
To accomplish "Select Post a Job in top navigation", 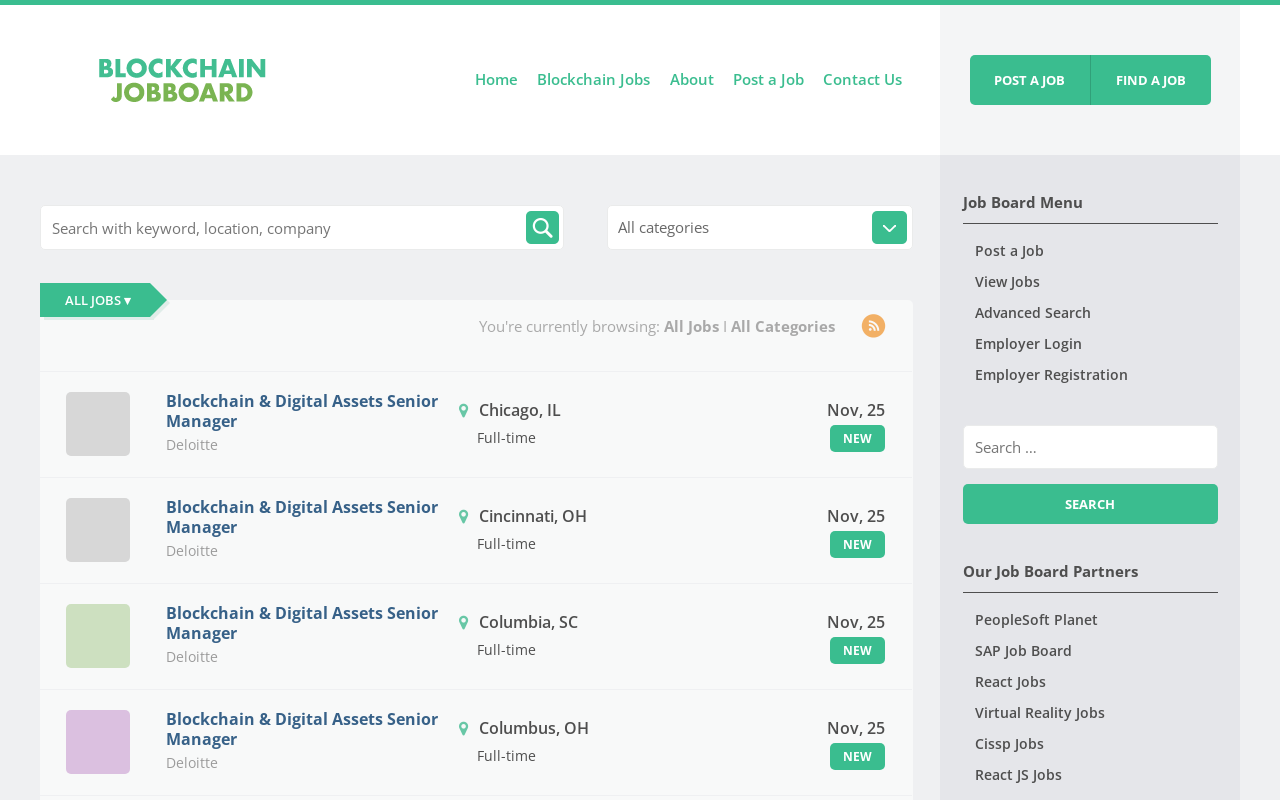I will click(768, 79).
